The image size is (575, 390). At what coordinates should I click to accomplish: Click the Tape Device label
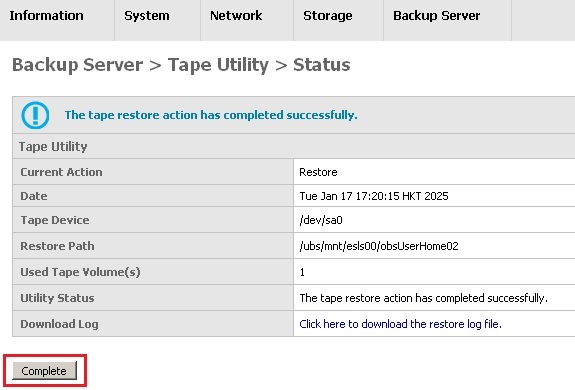point(55,220)
